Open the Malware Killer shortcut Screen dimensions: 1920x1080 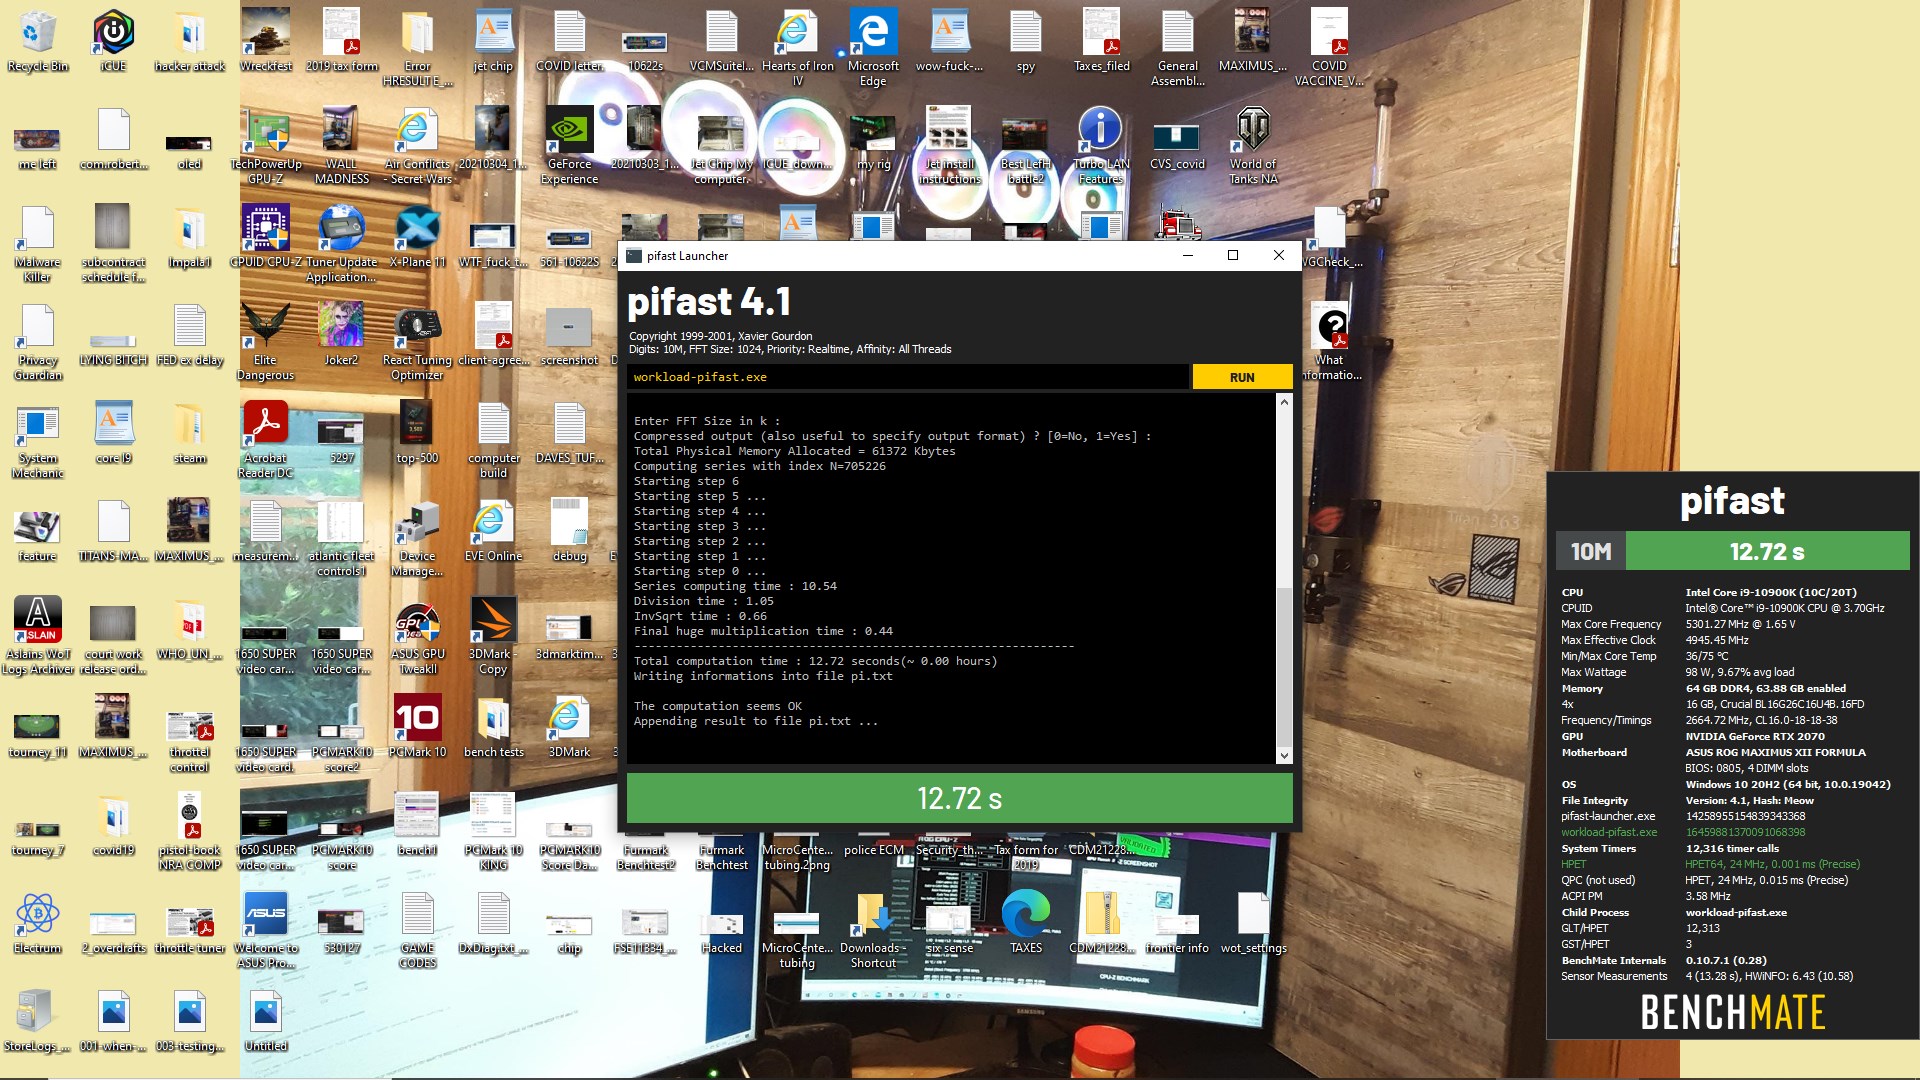coord(38,244)
